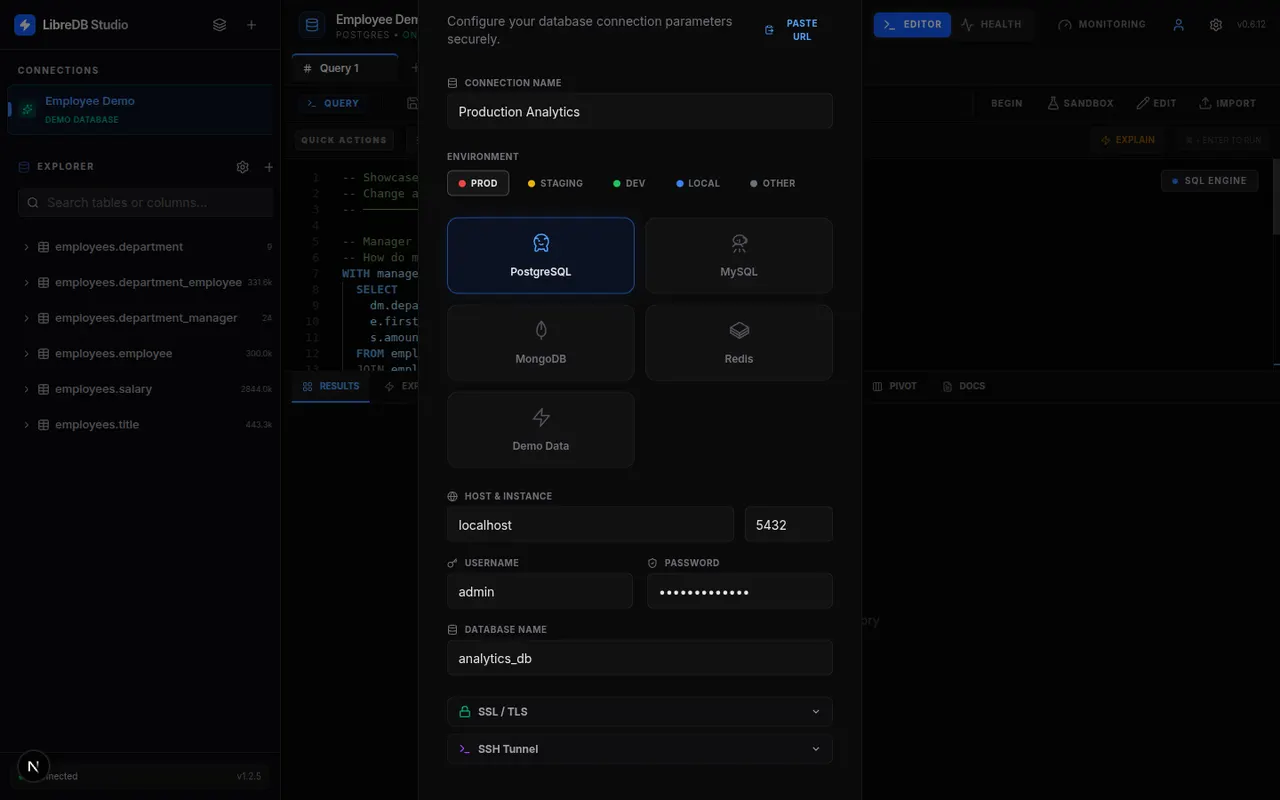This screenshot has width=1280, height=800.
Task: Click the Database Name field
Action: point(640,659)
